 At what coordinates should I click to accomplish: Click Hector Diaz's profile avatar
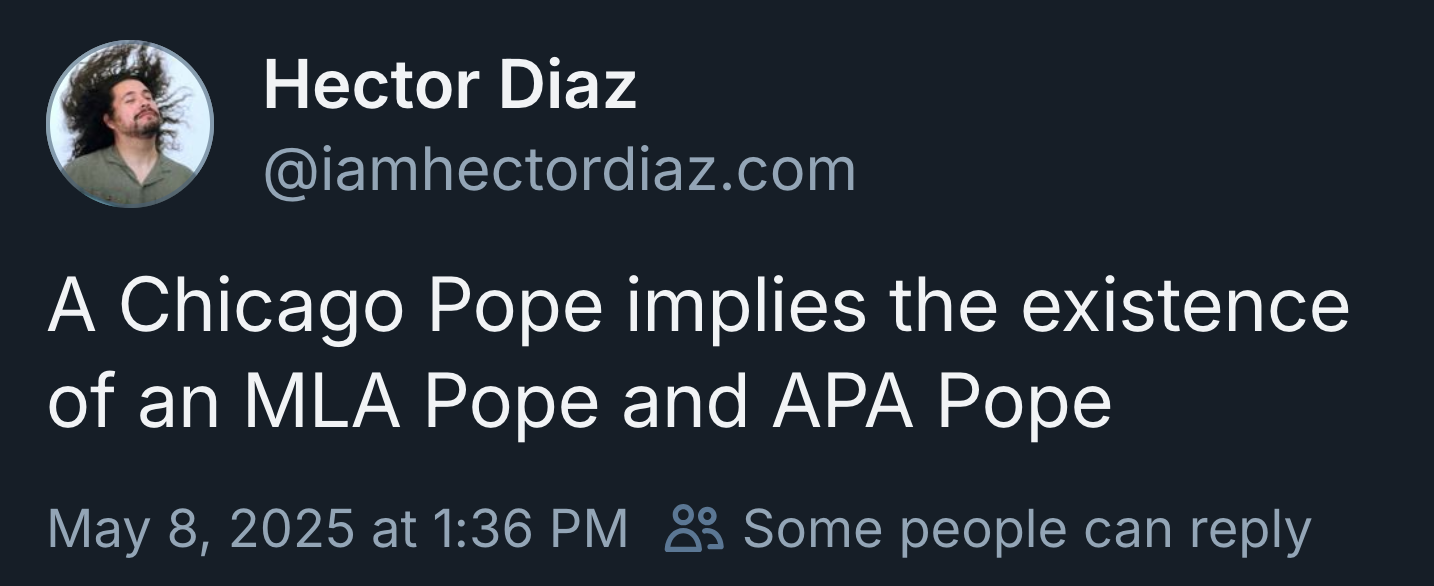tap(129, 124)
